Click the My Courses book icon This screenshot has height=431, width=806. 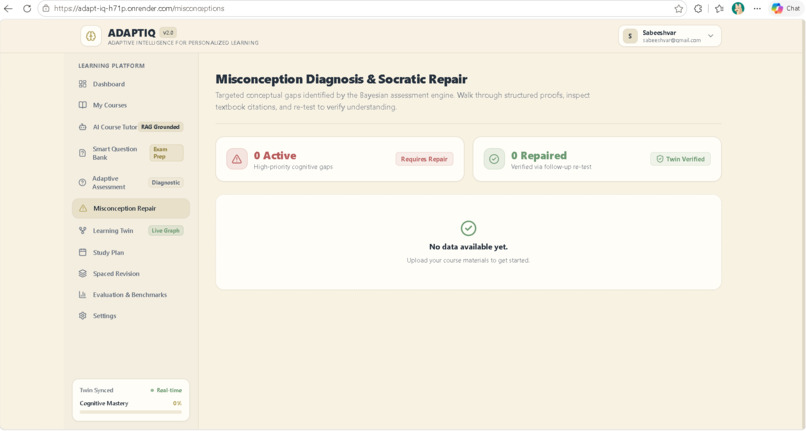tap(82, 105)
